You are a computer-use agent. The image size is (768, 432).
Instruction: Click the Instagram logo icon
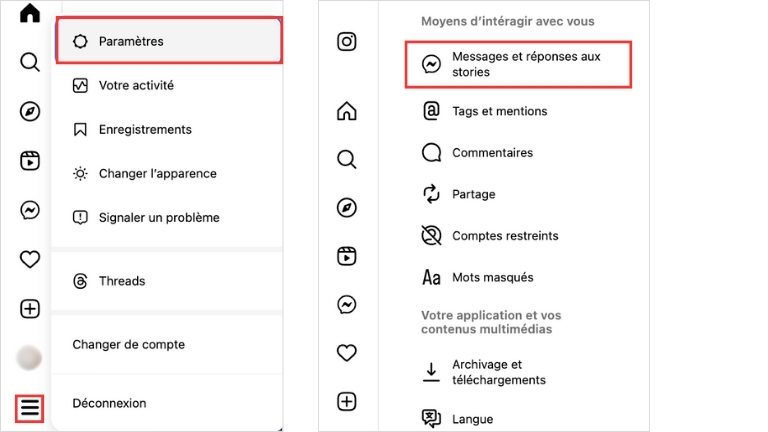click(346, 41)
